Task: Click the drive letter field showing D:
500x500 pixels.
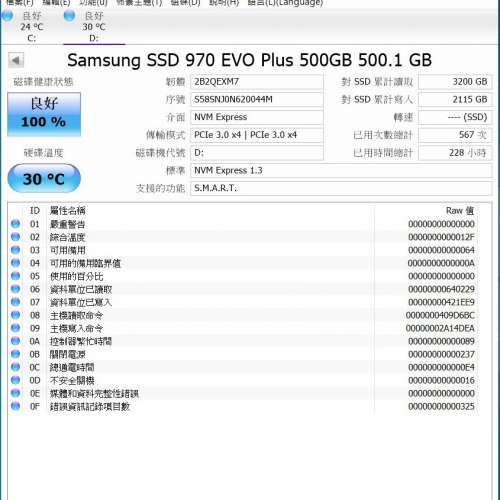Action: (x=257, y=153)
